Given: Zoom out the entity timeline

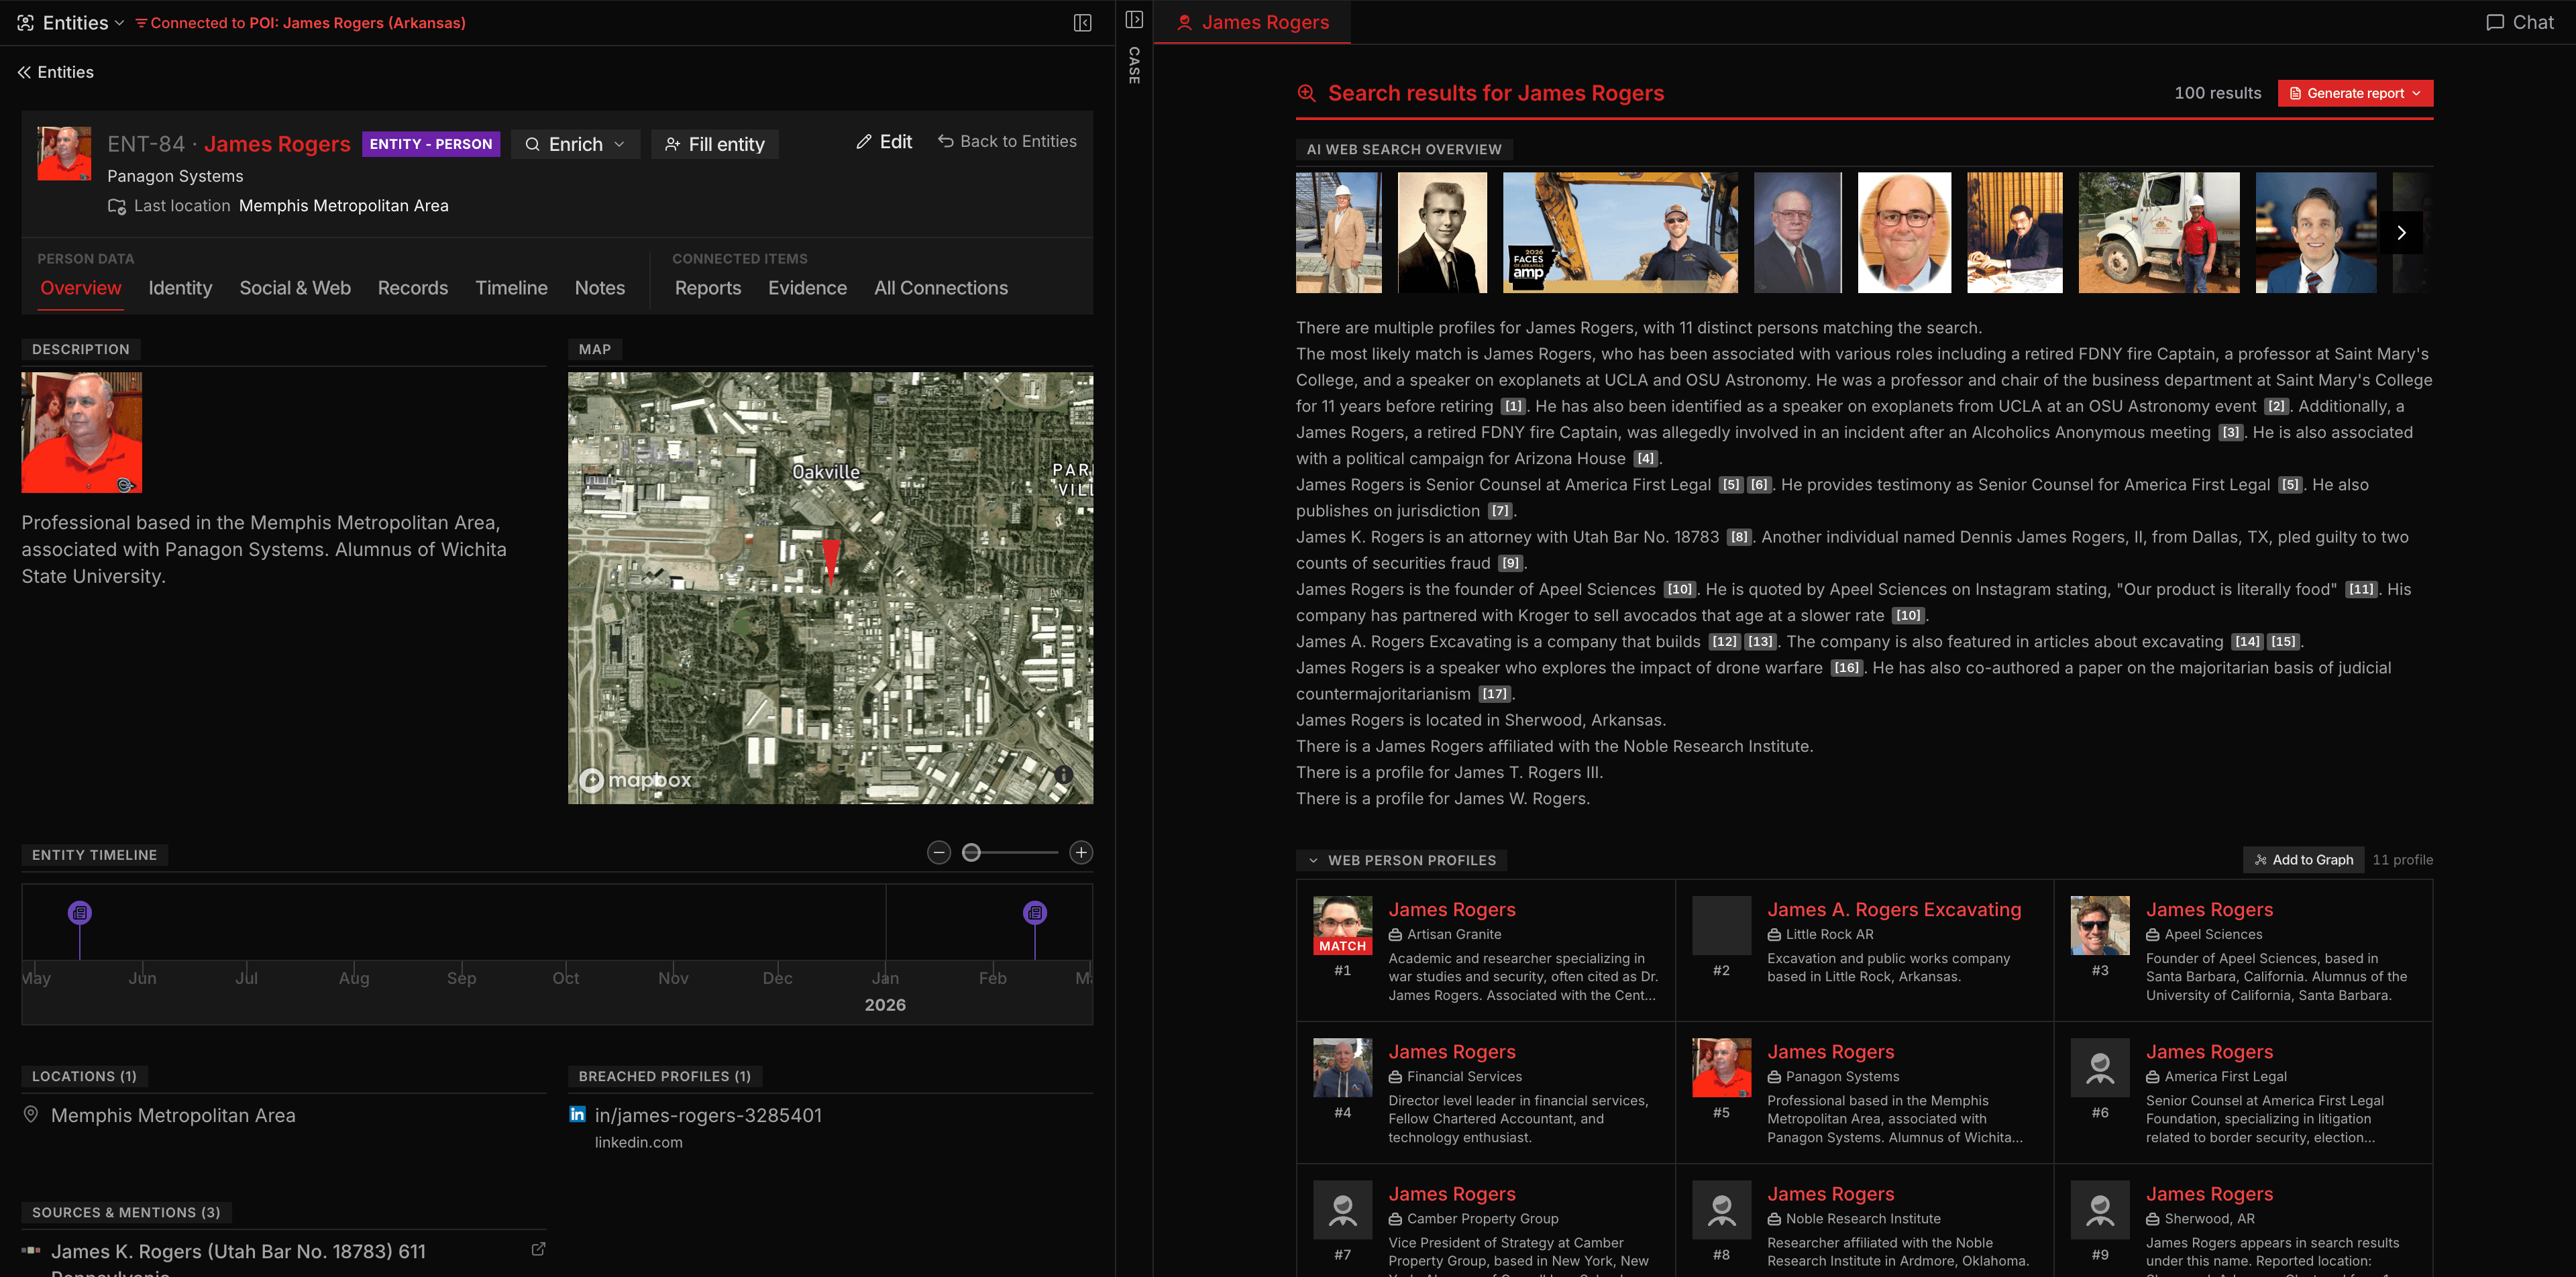Looking at the screenshot, I should (938, 852).
